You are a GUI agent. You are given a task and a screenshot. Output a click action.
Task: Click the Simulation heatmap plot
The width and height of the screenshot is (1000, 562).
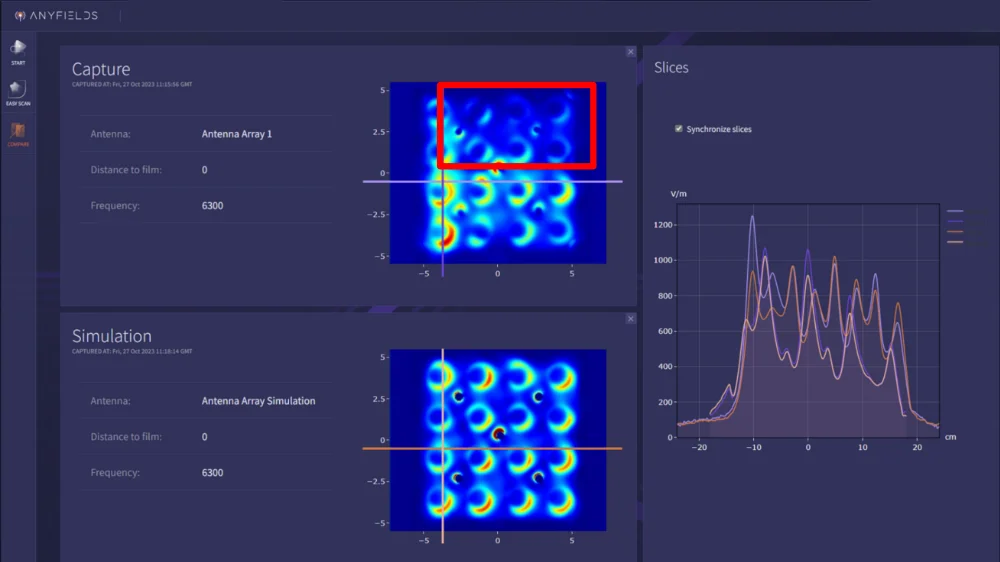pos(498,440)
